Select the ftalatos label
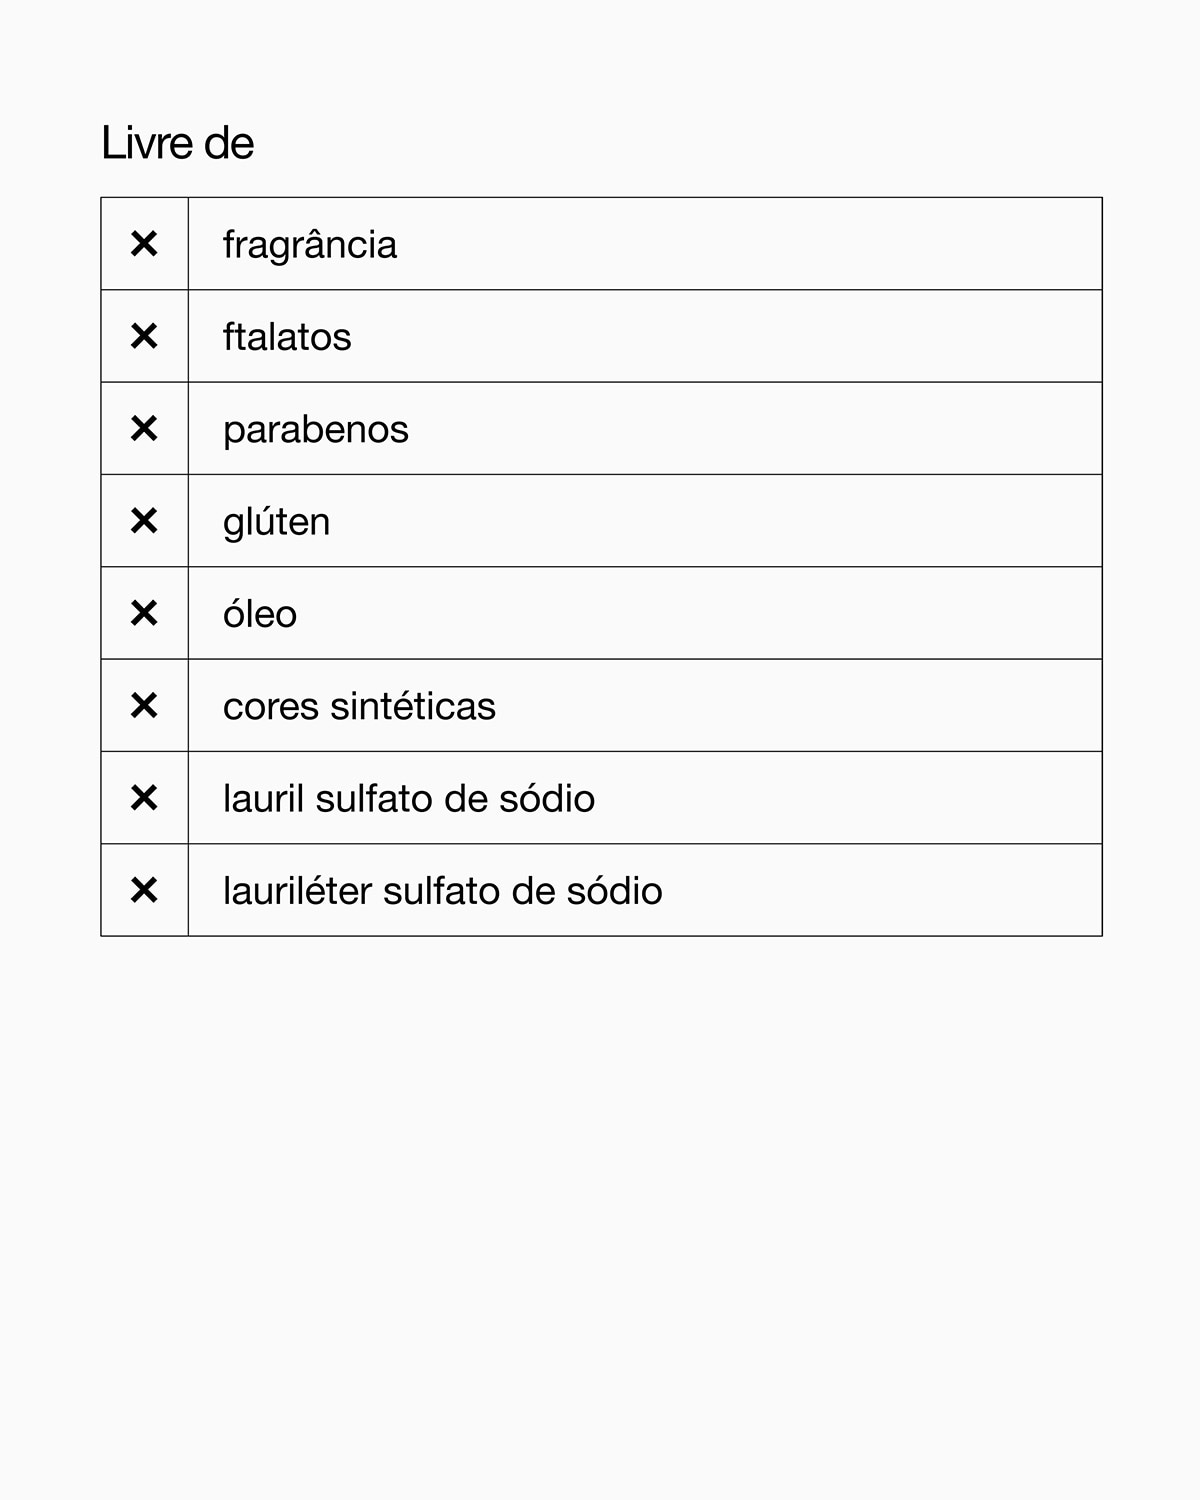Screen dimensions: 1200x1500 tap(287, 337)
